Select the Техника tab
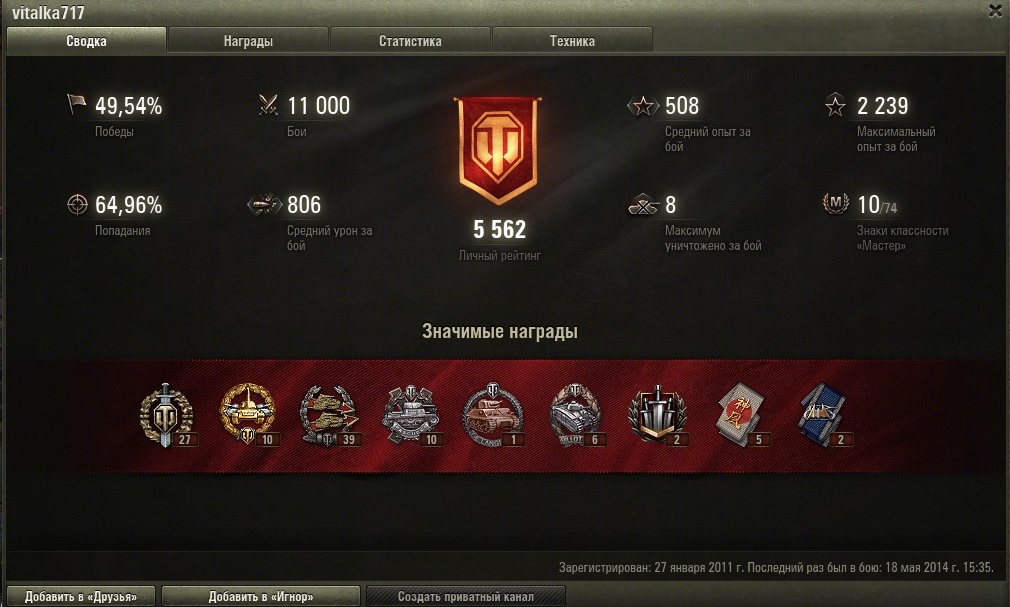Image resolution: width=1010 pixels, height=607 pixels. [x=572, y=41]
